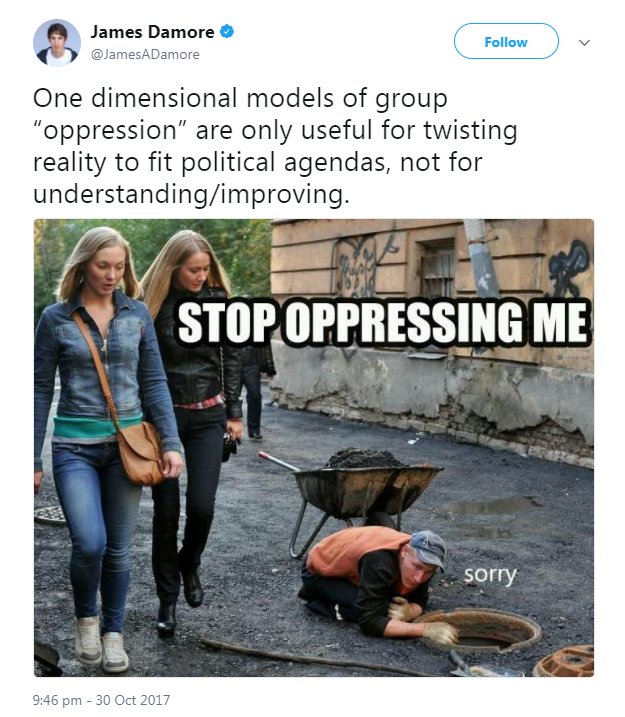Expand the tweet options chevron
Viewport: 625px width, 717px height.
click(584, 43)
